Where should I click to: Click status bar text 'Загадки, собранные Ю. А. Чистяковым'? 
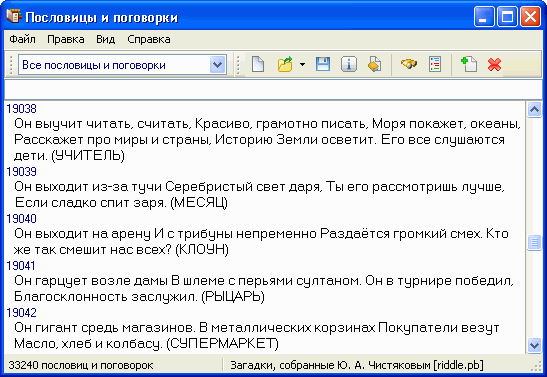(330, 365)
